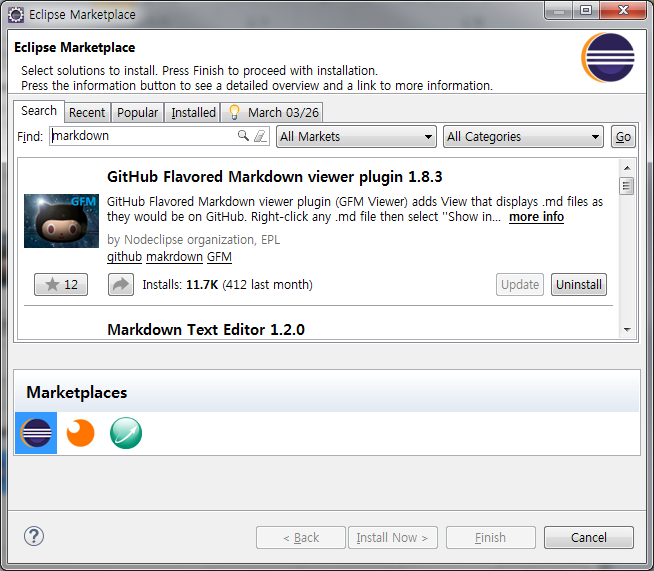Click the Cancel button
This screenshot has height=571, width=654.
pos(589,537)
